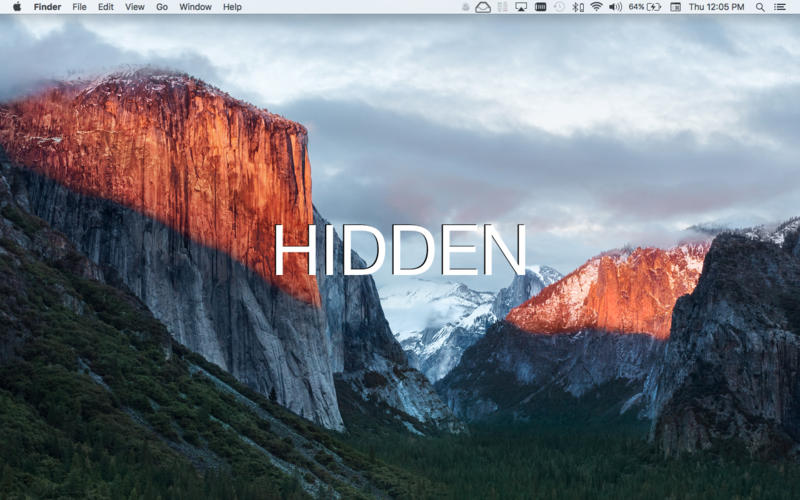Open the Finder menu
Image resolution: width=800 pixels, height=500 pixels.
(x=47, y=7)
